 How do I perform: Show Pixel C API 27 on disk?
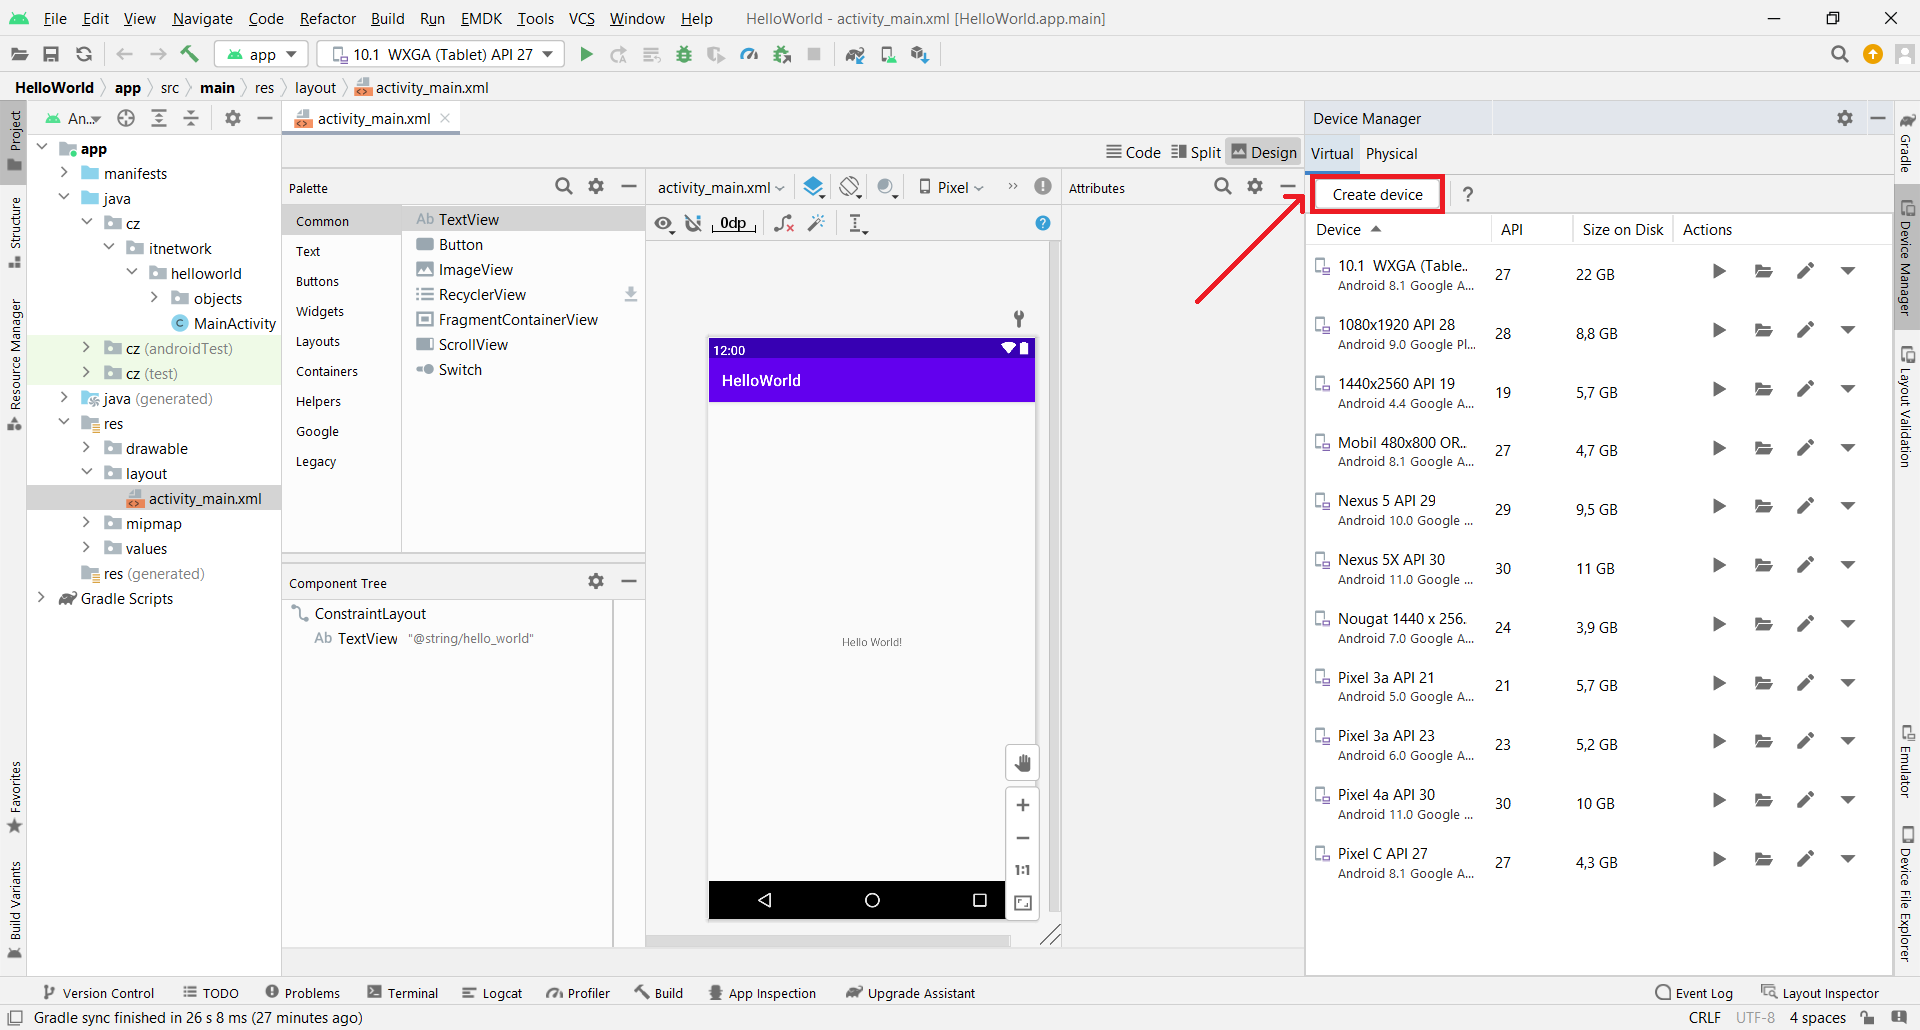click(1763, 859)
